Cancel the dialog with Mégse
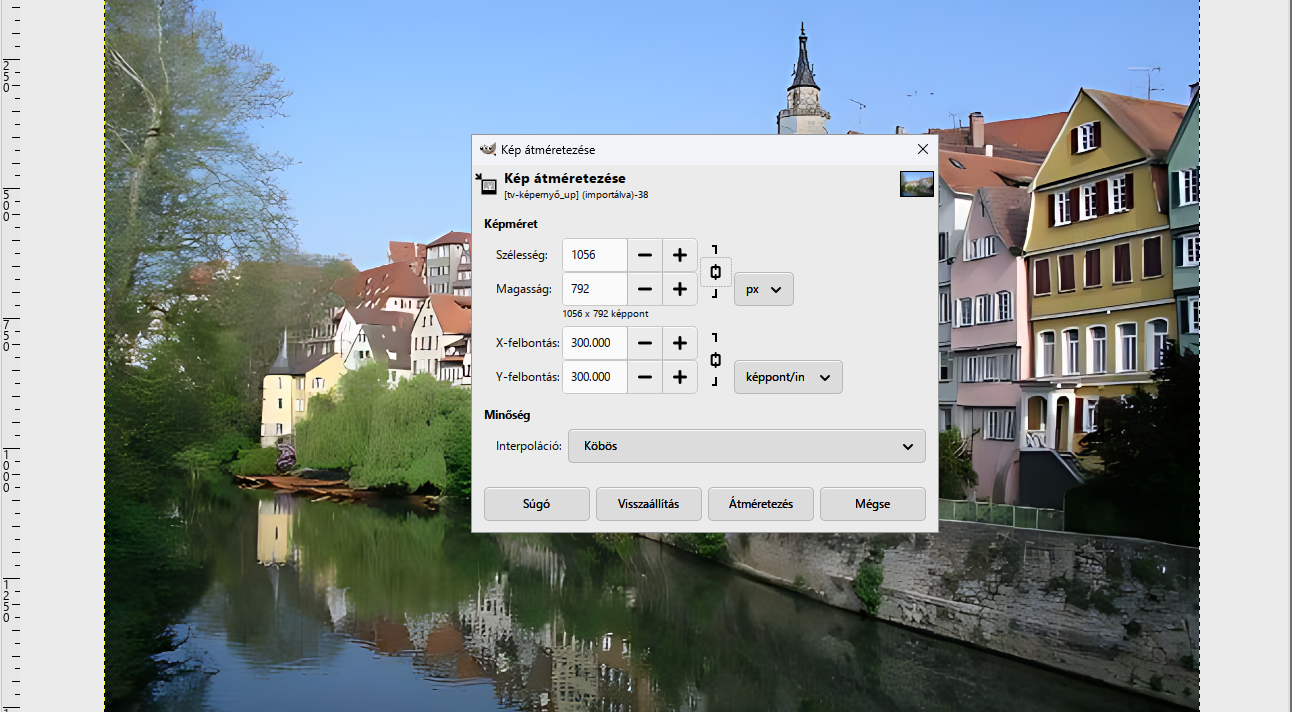 coord(873,504)
